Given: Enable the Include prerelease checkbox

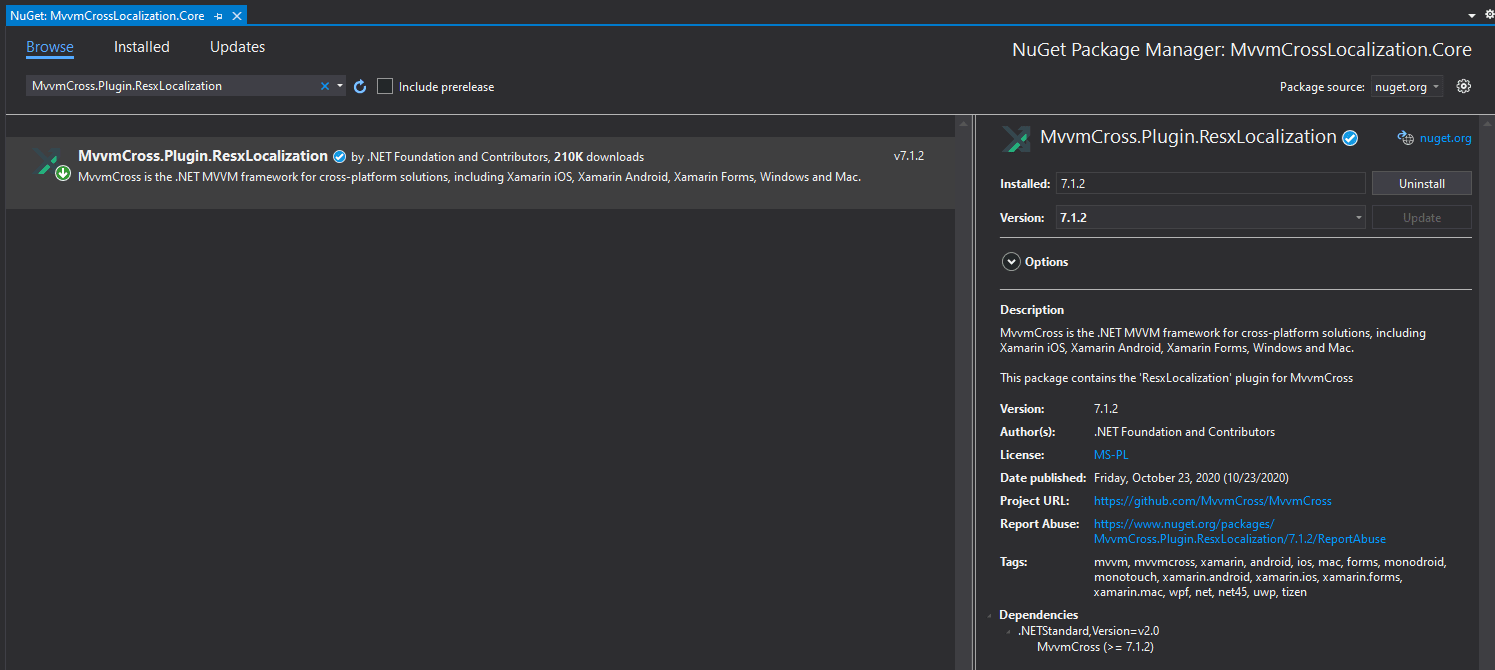Looking at the screenshot, I should click(x=385, y=86).
